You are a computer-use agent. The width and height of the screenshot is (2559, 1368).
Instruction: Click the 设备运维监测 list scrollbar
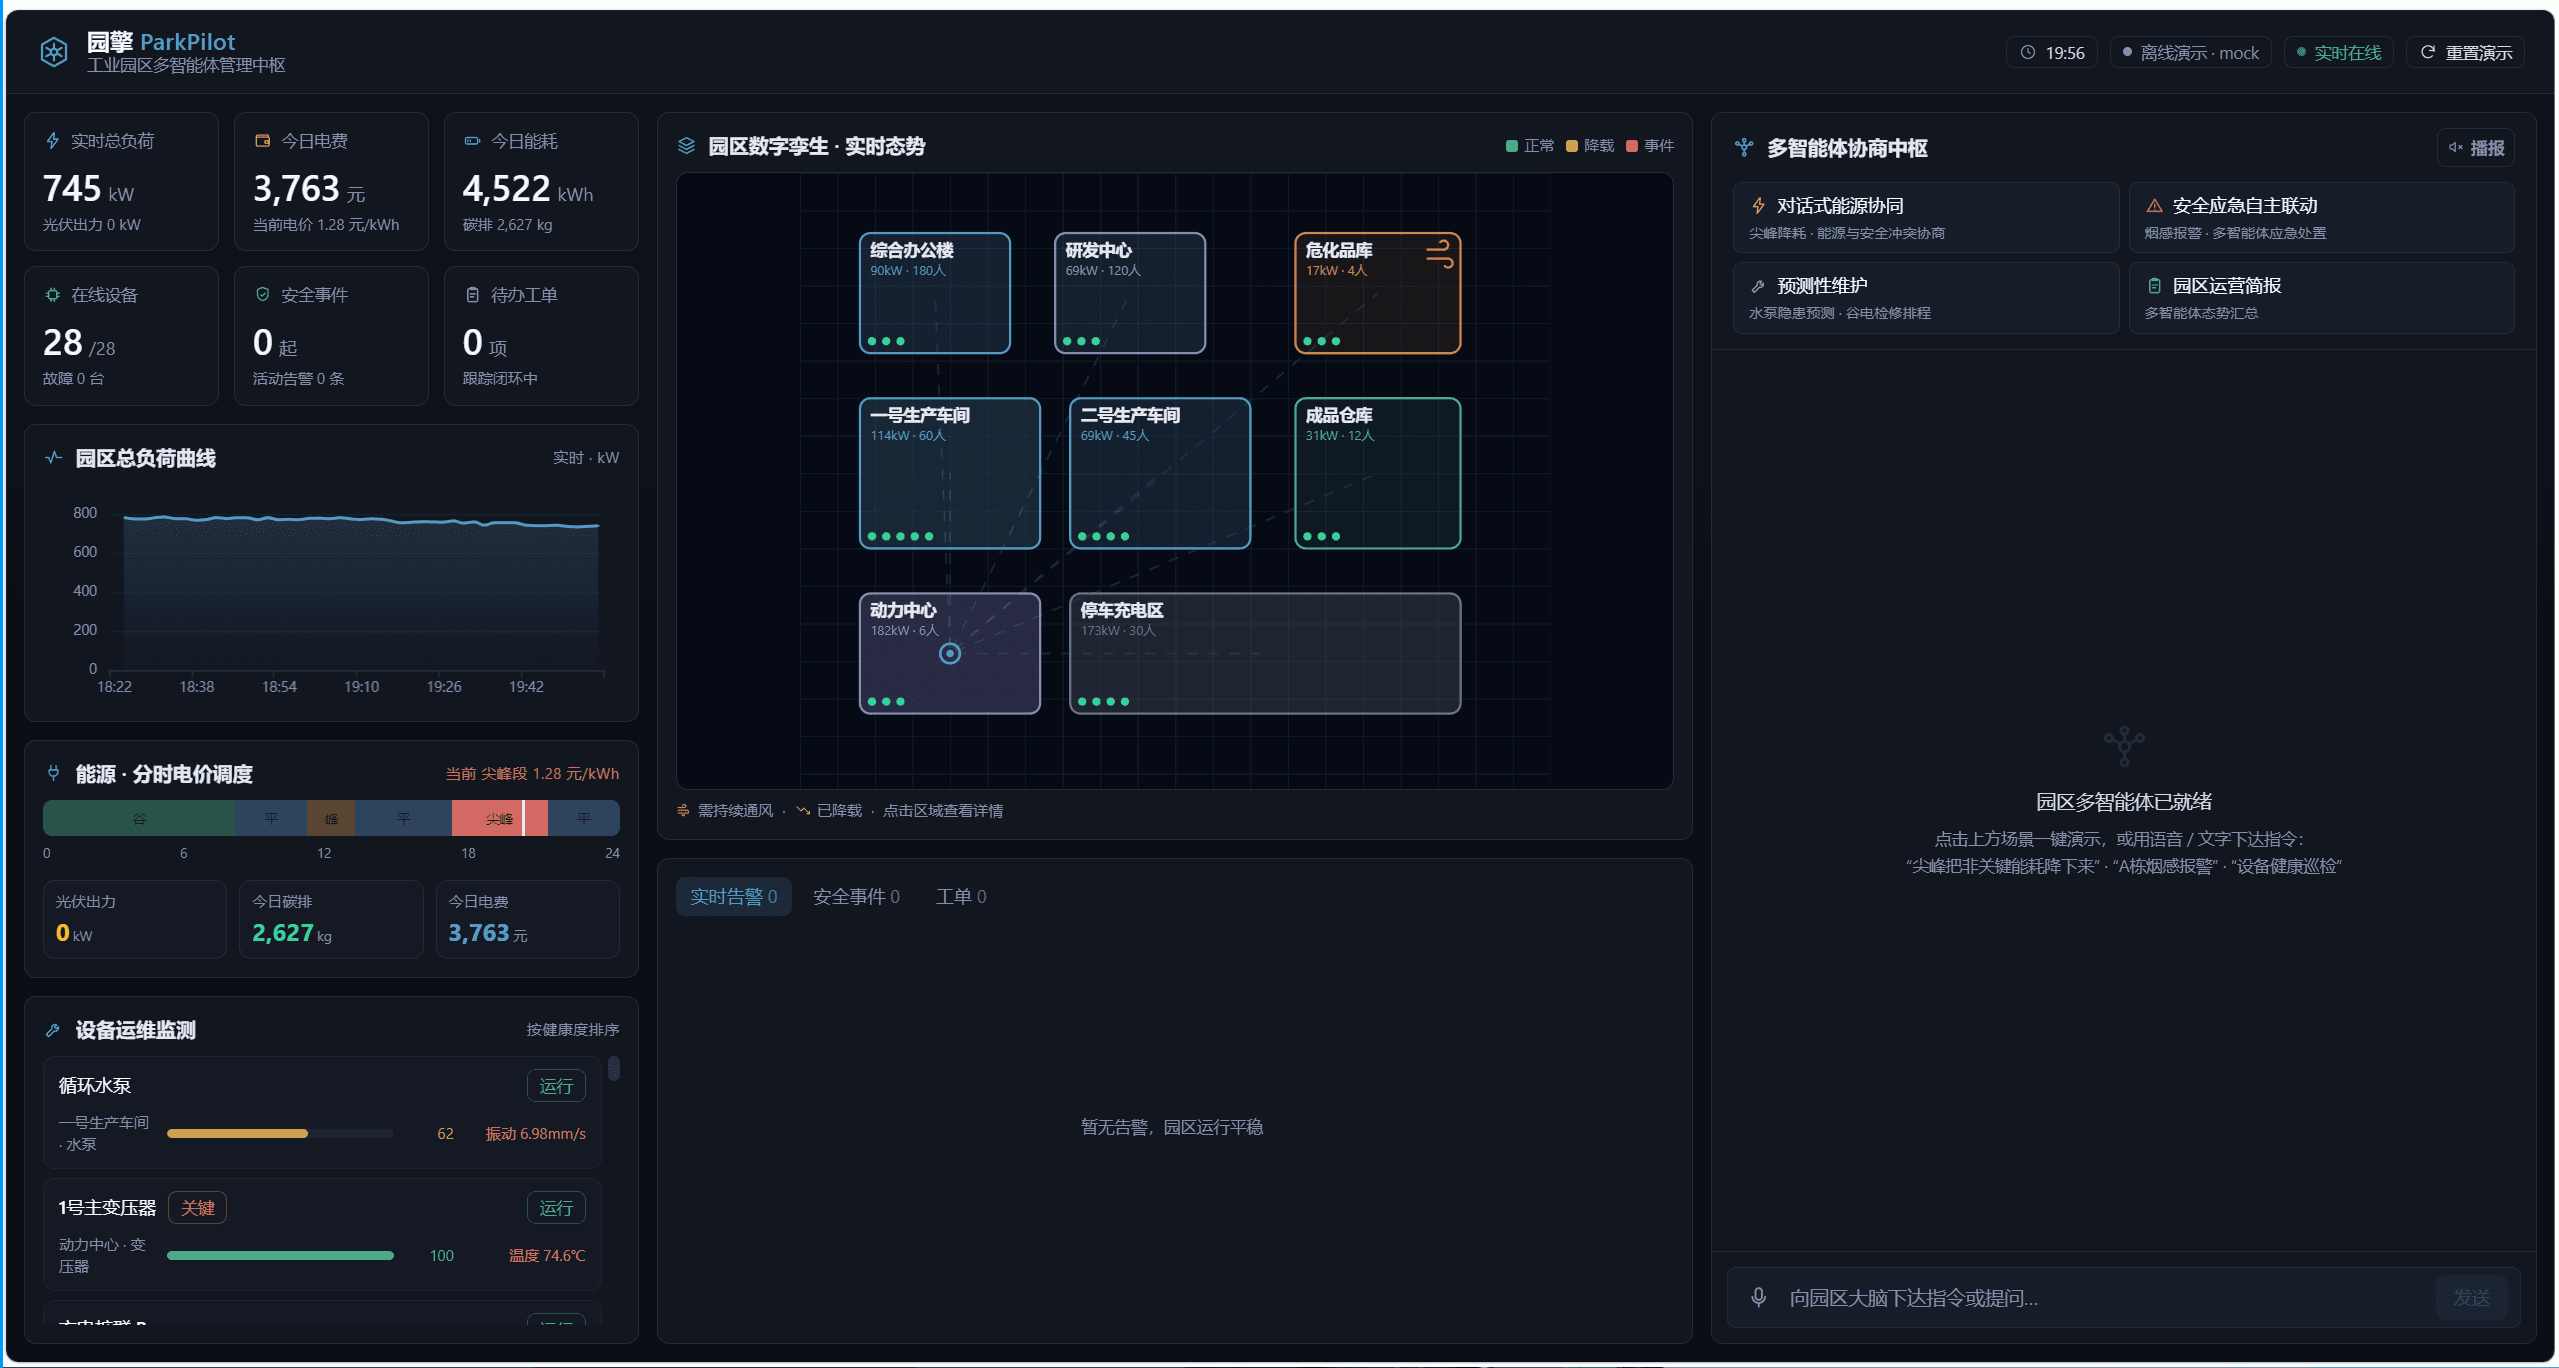[x=614, y=1068]
